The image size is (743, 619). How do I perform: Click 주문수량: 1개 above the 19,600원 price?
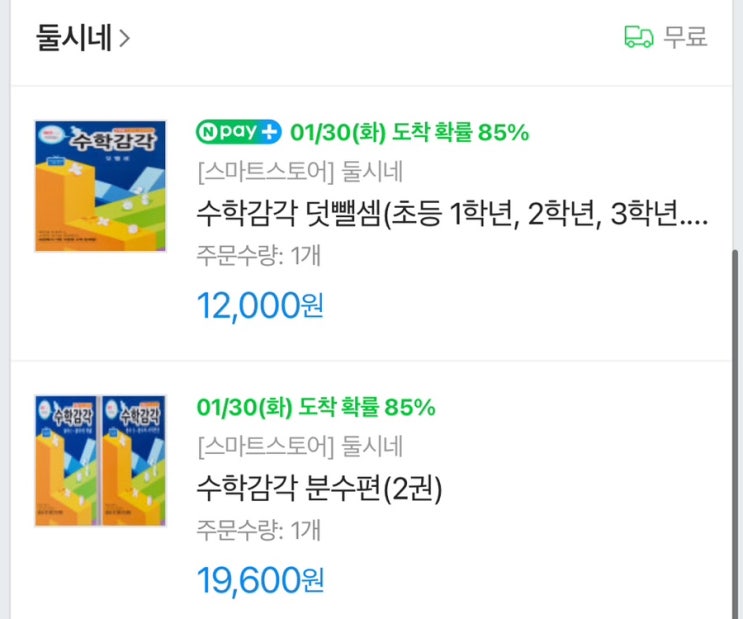pos(259,530)
